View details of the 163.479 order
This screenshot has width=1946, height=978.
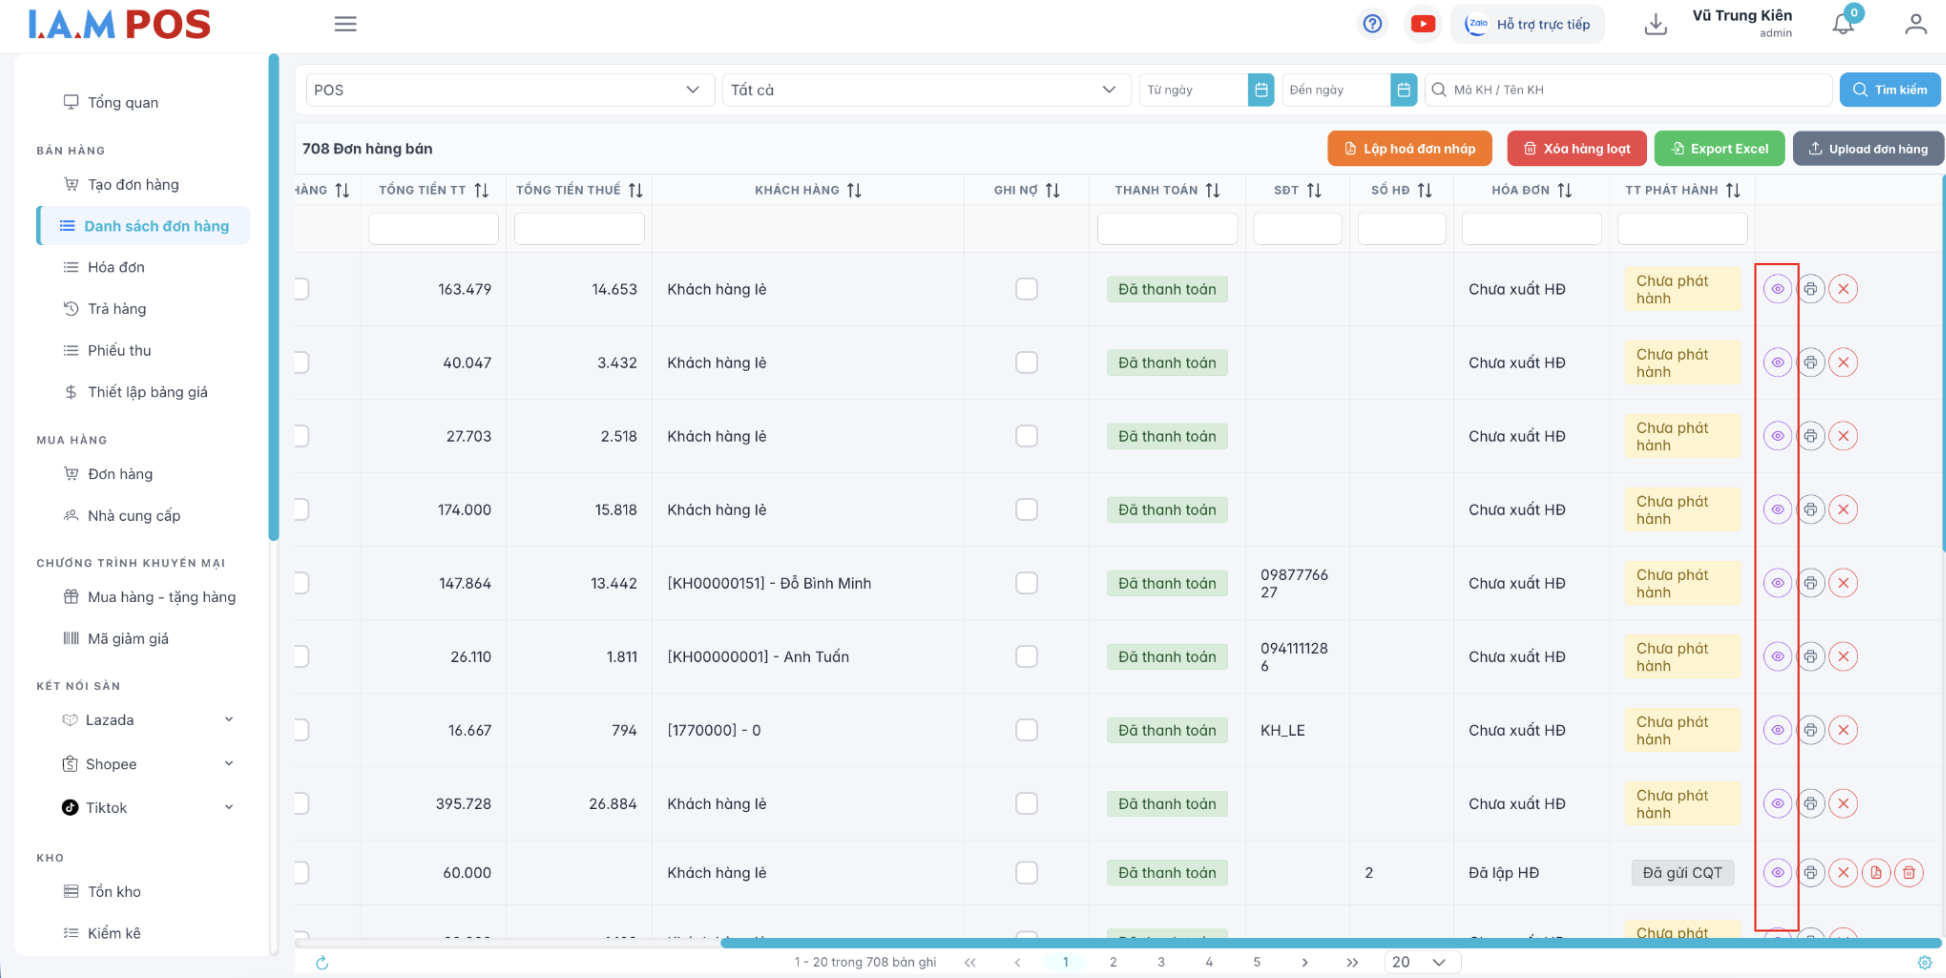point(1777,289)
